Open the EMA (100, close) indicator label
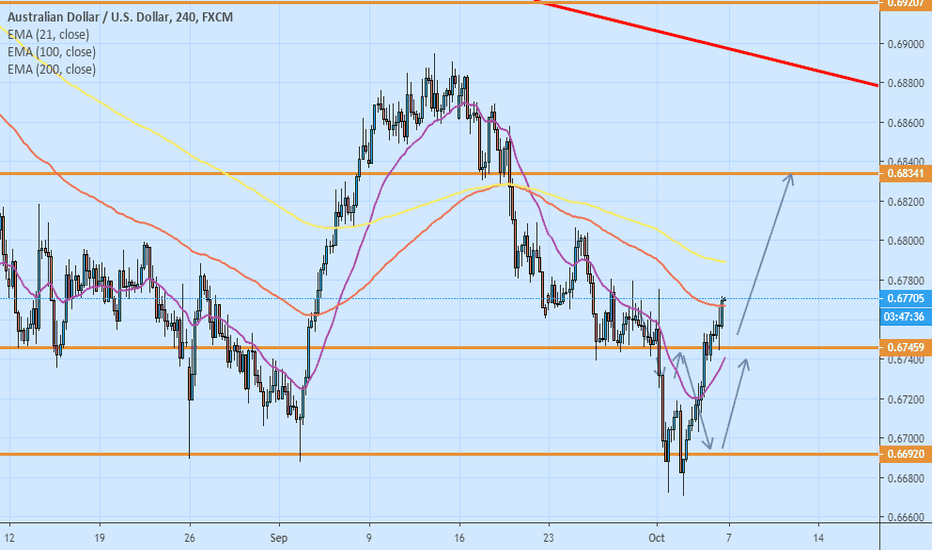The width and height of the screenshot is (932, 550). (x=52, y=52)
